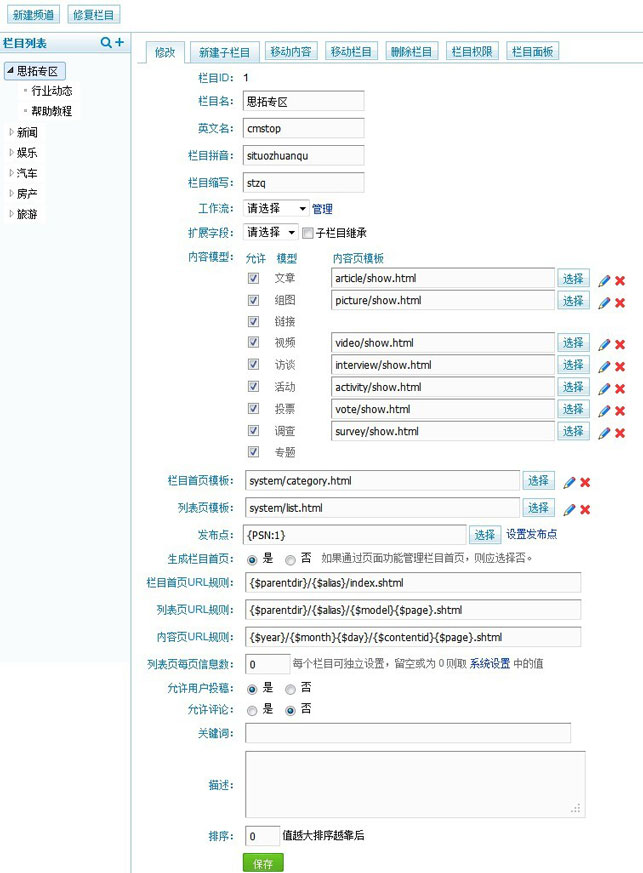Toggle the 链接 model checkbox
Screen dimensions: 643x873
(x=253, y=321)
